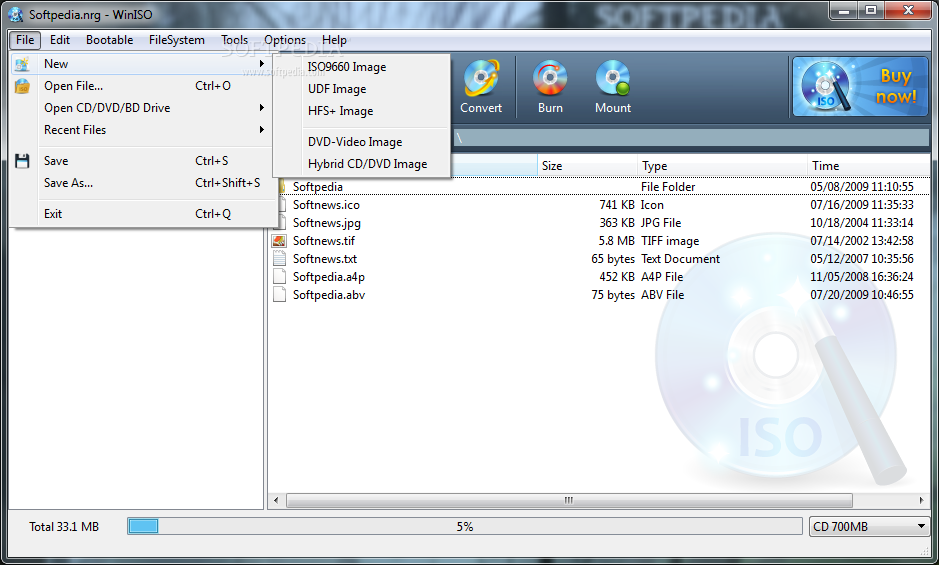Viewport: 939px width, 565px height.
Task: Click the WinISO title bar app icon
Action: tap(16, 14)
